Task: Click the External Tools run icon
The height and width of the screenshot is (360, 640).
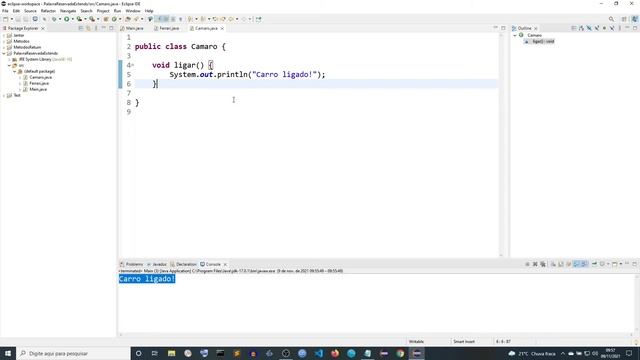Action: pyautogui.click(x=92, y=19)
